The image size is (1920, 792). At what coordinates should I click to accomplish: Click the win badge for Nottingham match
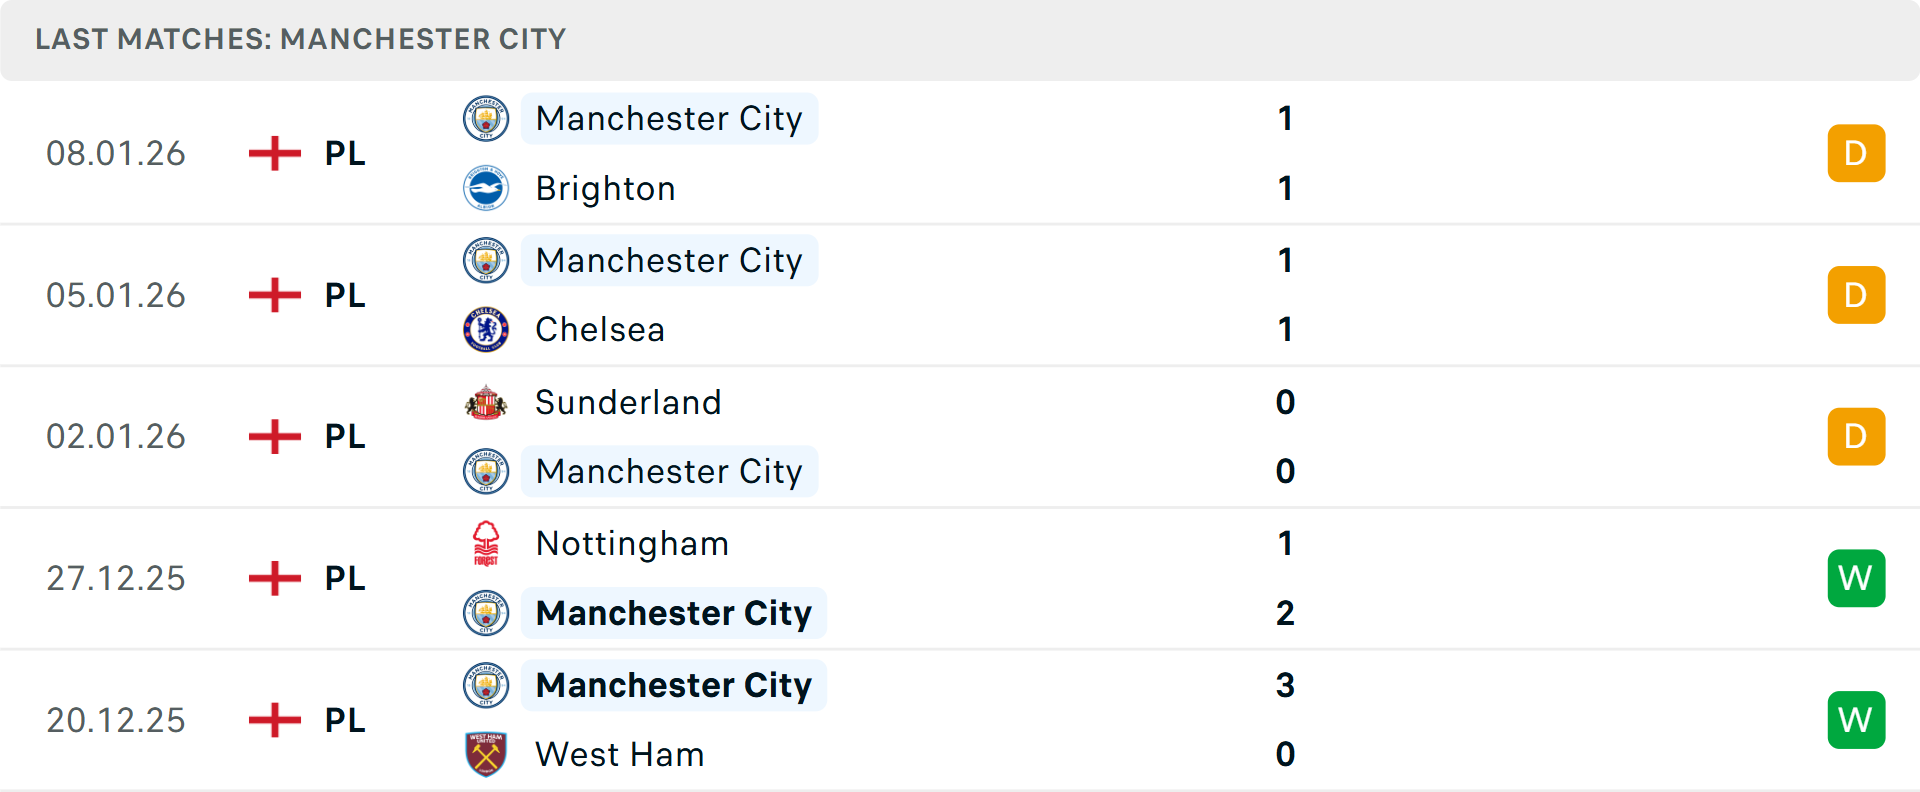(1856, 578)
